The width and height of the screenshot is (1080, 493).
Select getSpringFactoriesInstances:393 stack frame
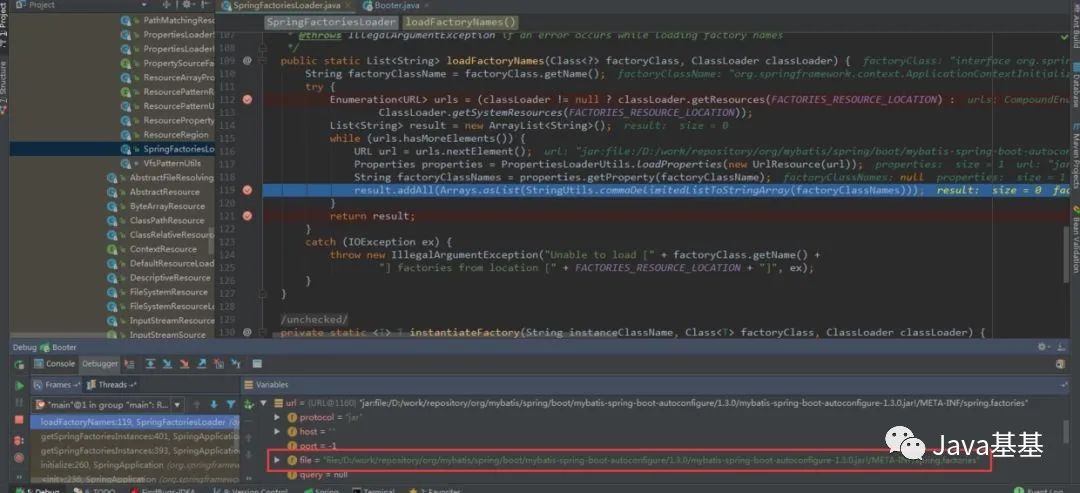click(134, 451)
